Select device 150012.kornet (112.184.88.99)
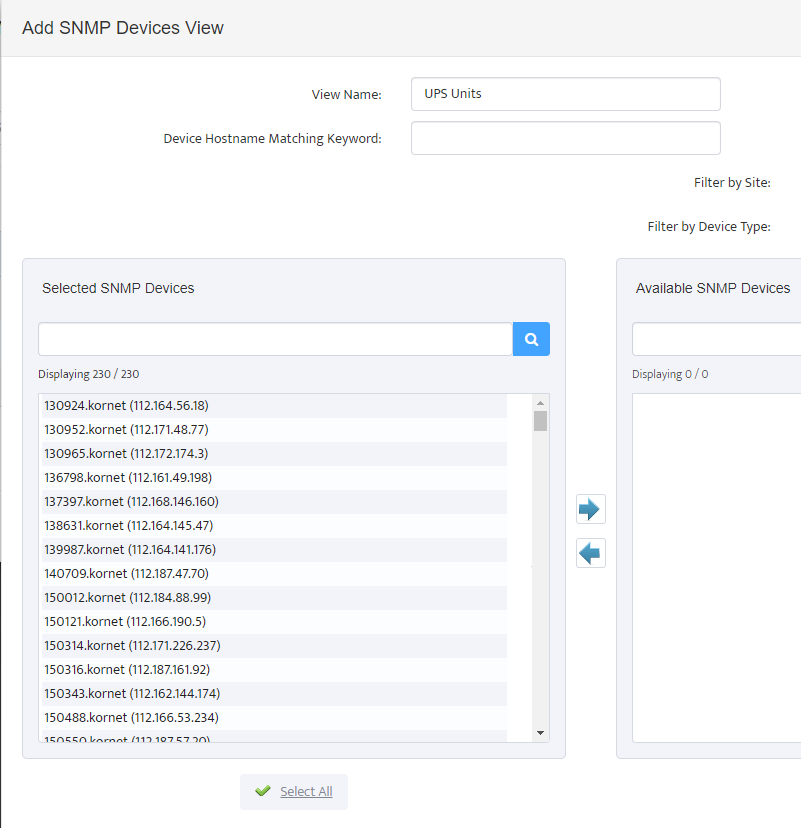The image size is (801, 828). [x=275, y=598]
